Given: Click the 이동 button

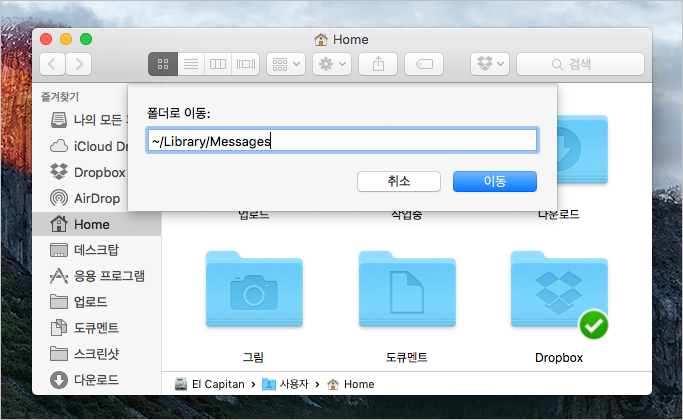Looking at the screenshot, I should tap(495, 181).
